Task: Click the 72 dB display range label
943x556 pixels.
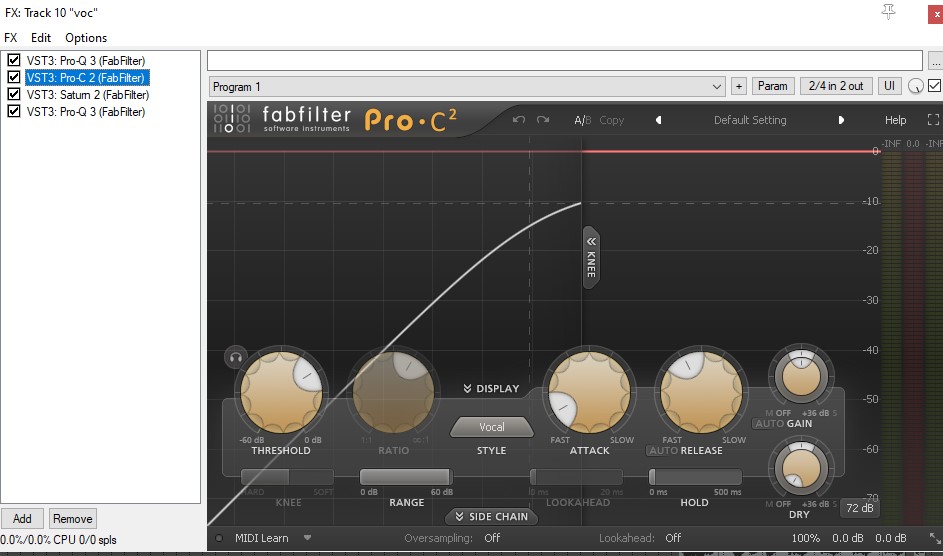Action: (x=859, y=508)
